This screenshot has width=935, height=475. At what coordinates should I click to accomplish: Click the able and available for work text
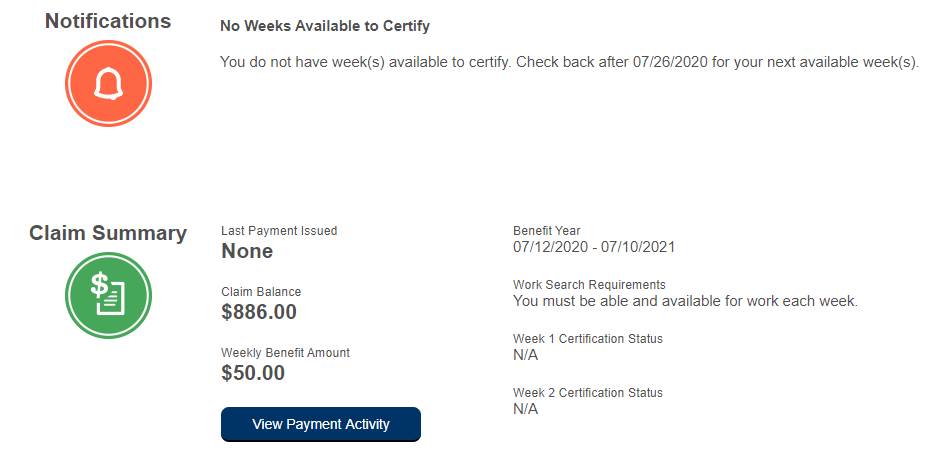point(685,301)
